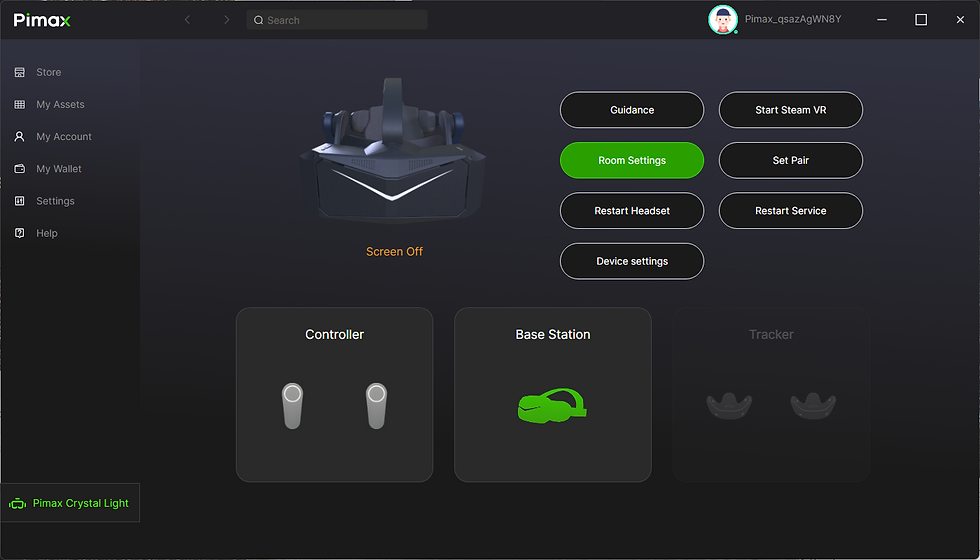Click the My Account person icon
The width and height of the screenshot is (980, 560).
pyautogui.click(x=19, y=136)
